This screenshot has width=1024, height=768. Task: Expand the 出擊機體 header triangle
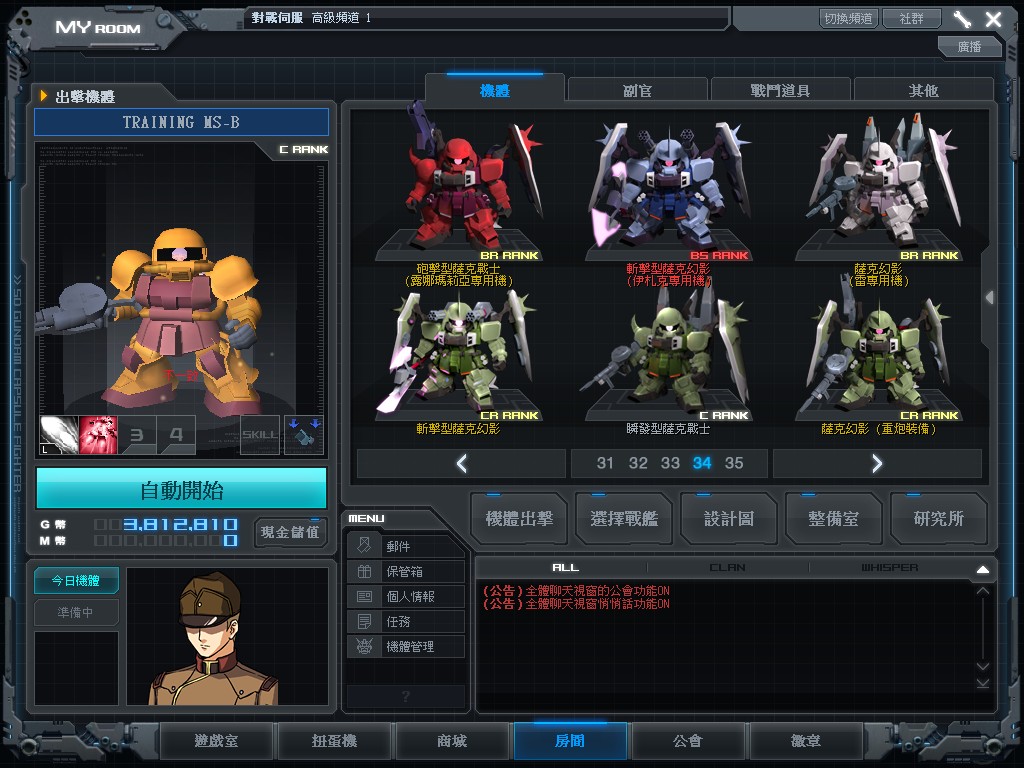pos(44,96)
